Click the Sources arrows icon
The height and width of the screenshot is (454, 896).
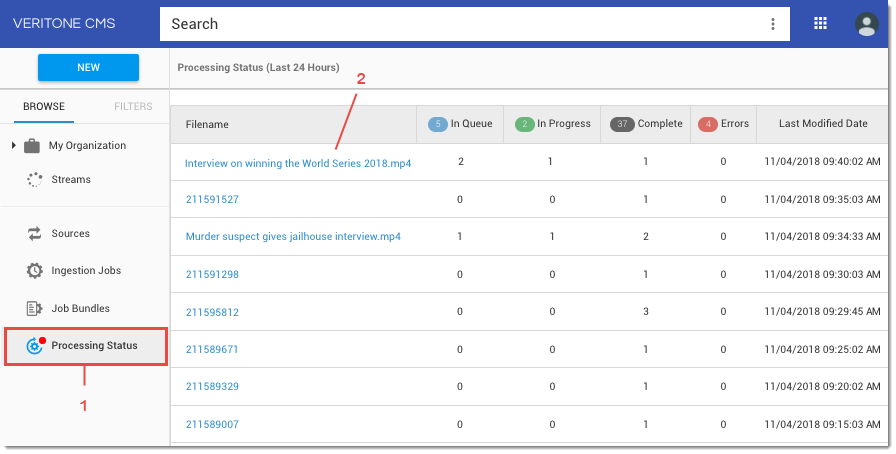[33, 234]
